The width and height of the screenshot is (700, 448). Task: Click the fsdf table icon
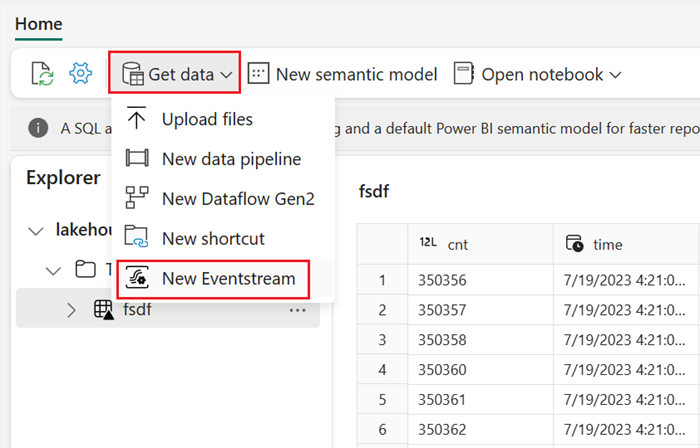point(104,310)
